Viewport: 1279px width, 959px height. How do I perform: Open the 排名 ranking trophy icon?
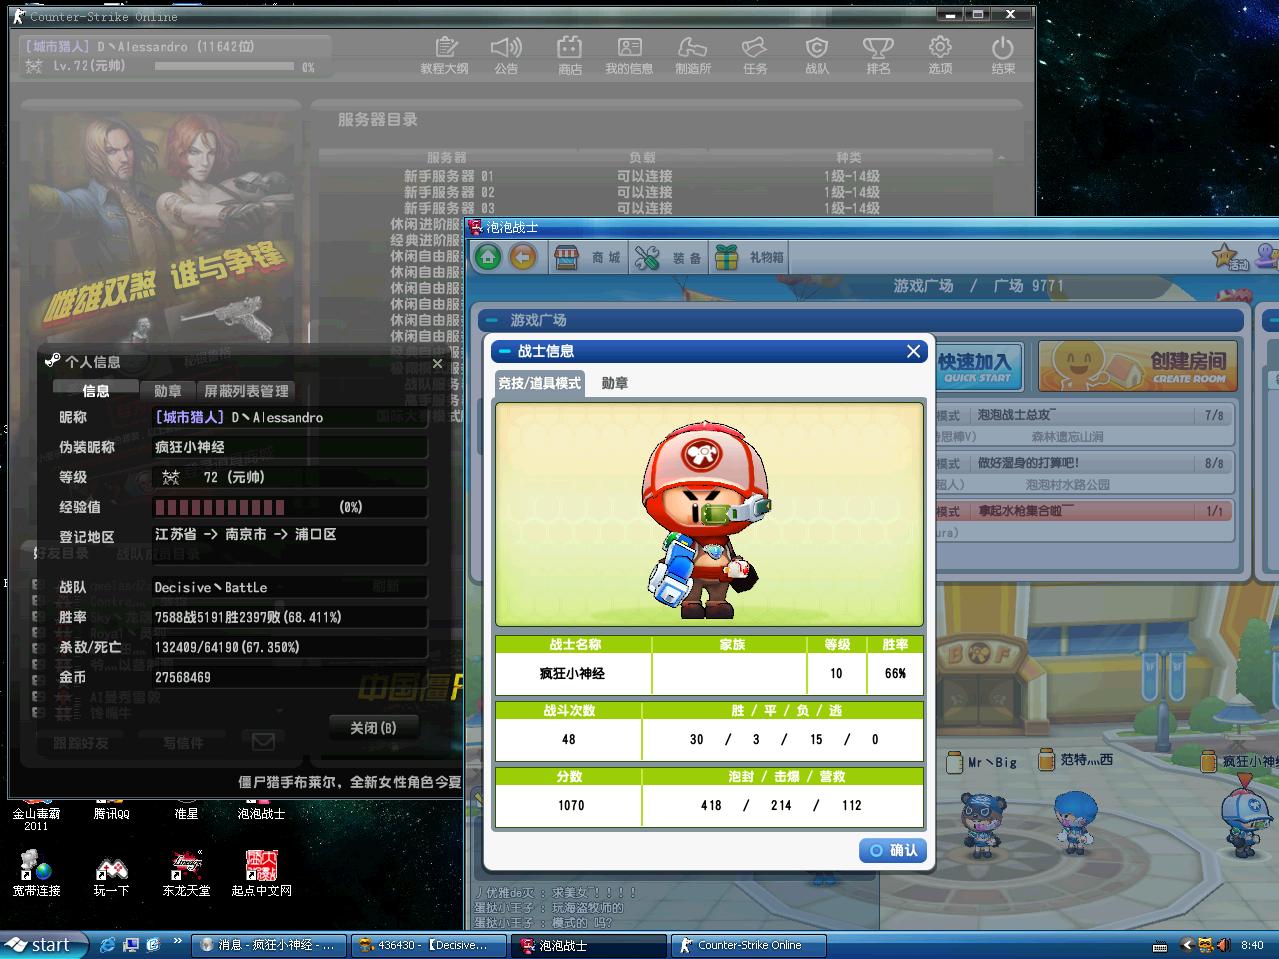[878, 55]
